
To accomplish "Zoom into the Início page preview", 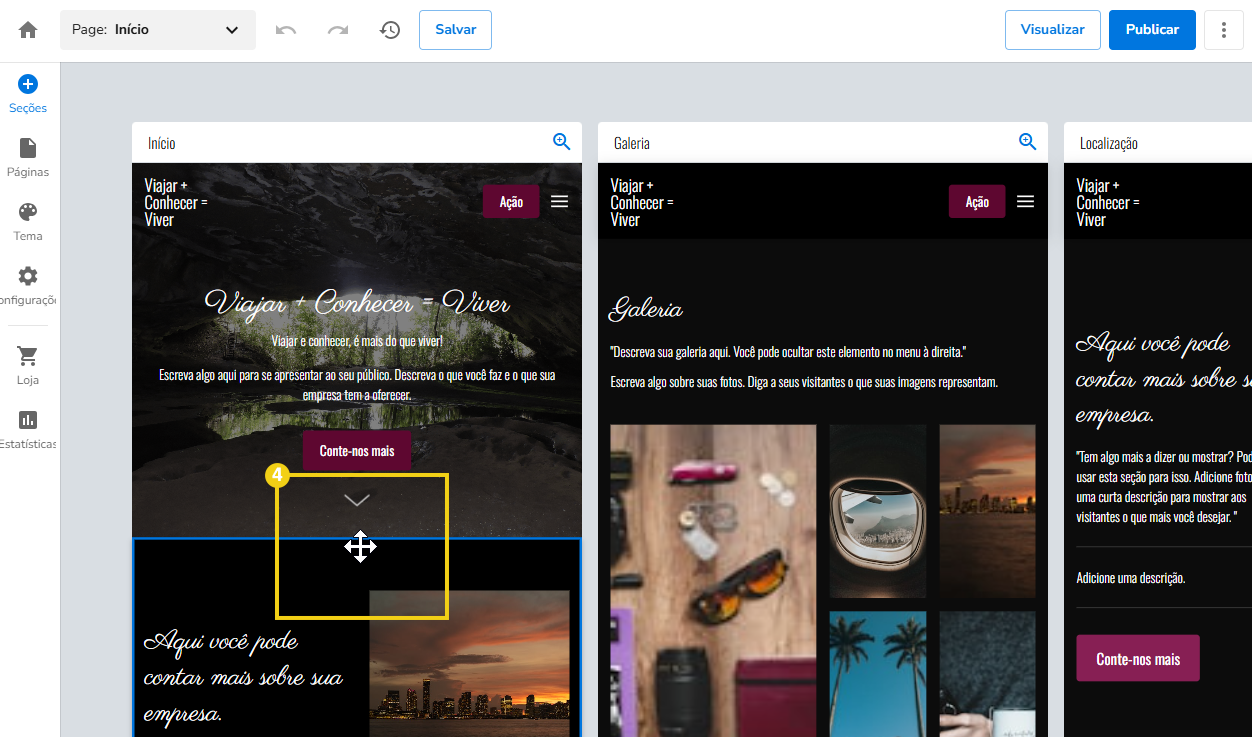I will click(x=561, y=142).
